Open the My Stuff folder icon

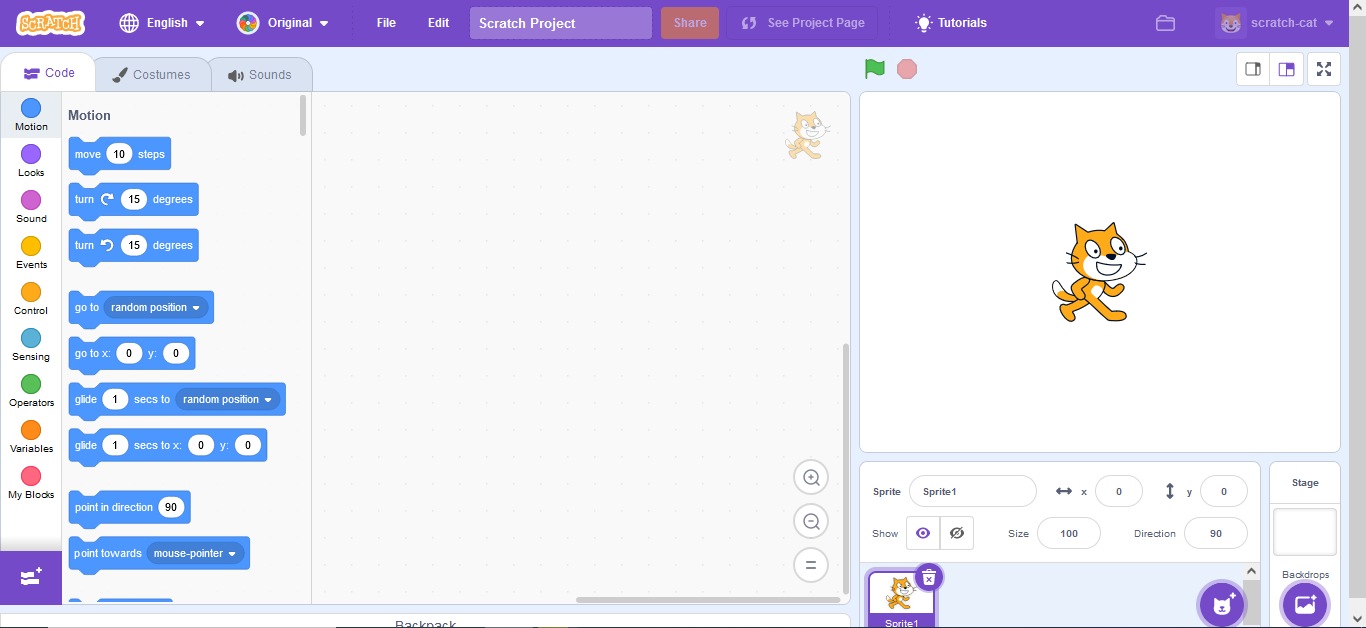1165,23
